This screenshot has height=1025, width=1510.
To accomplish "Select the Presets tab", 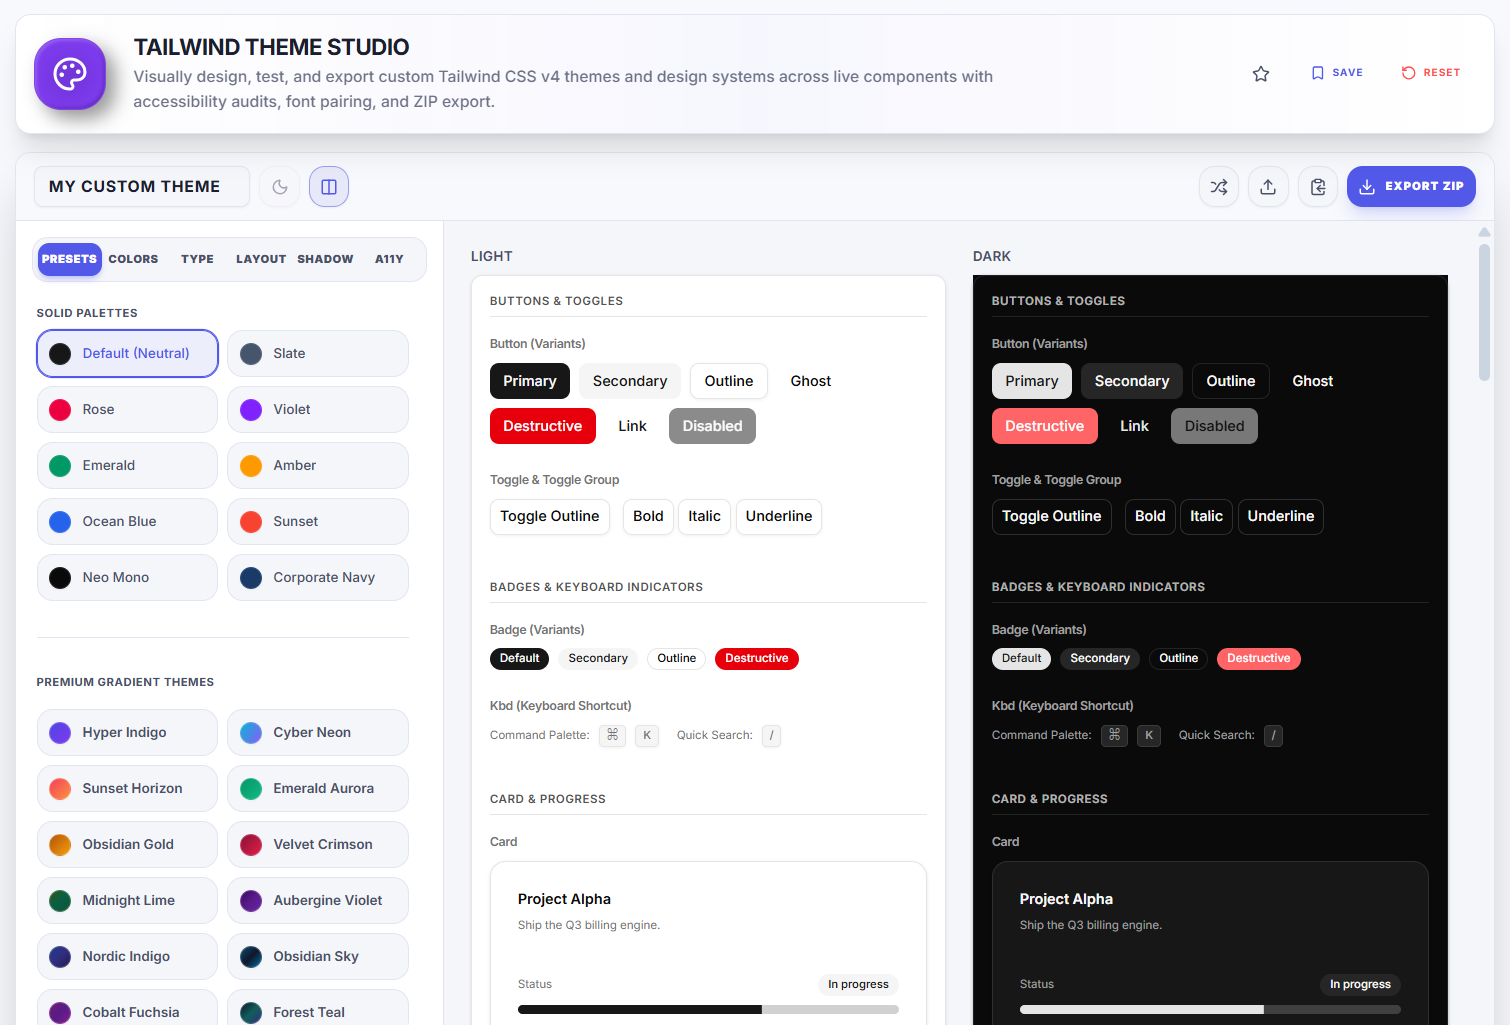I will (69, 259).
